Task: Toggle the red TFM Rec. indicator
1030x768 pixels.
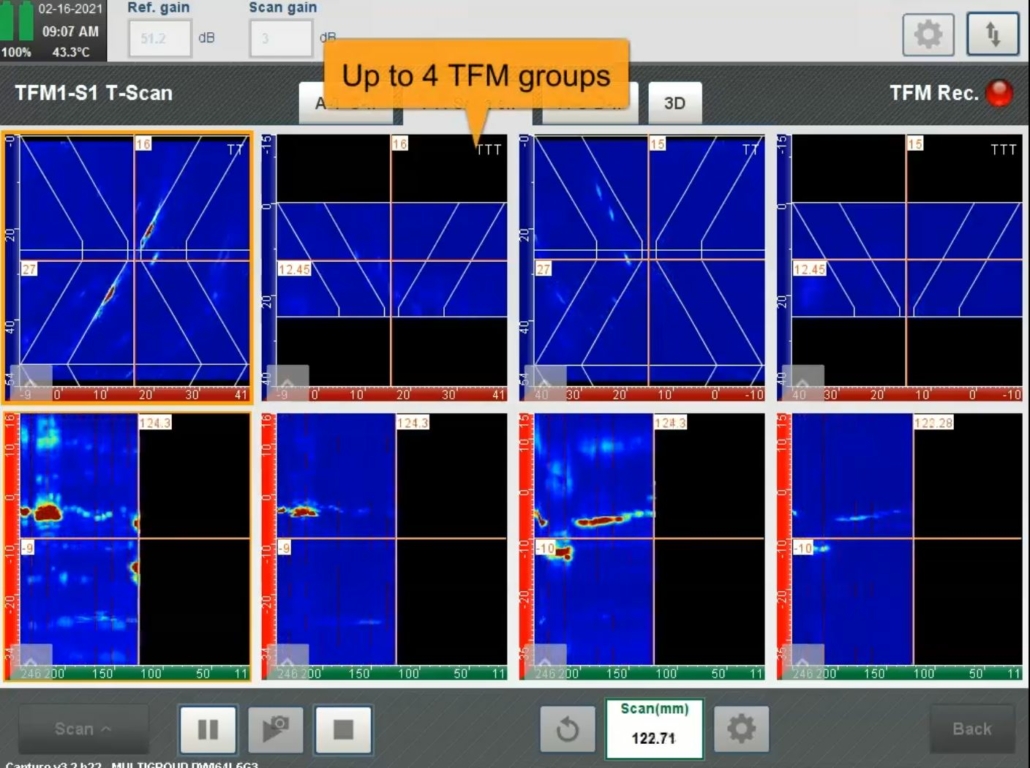Action: point(999,93)
